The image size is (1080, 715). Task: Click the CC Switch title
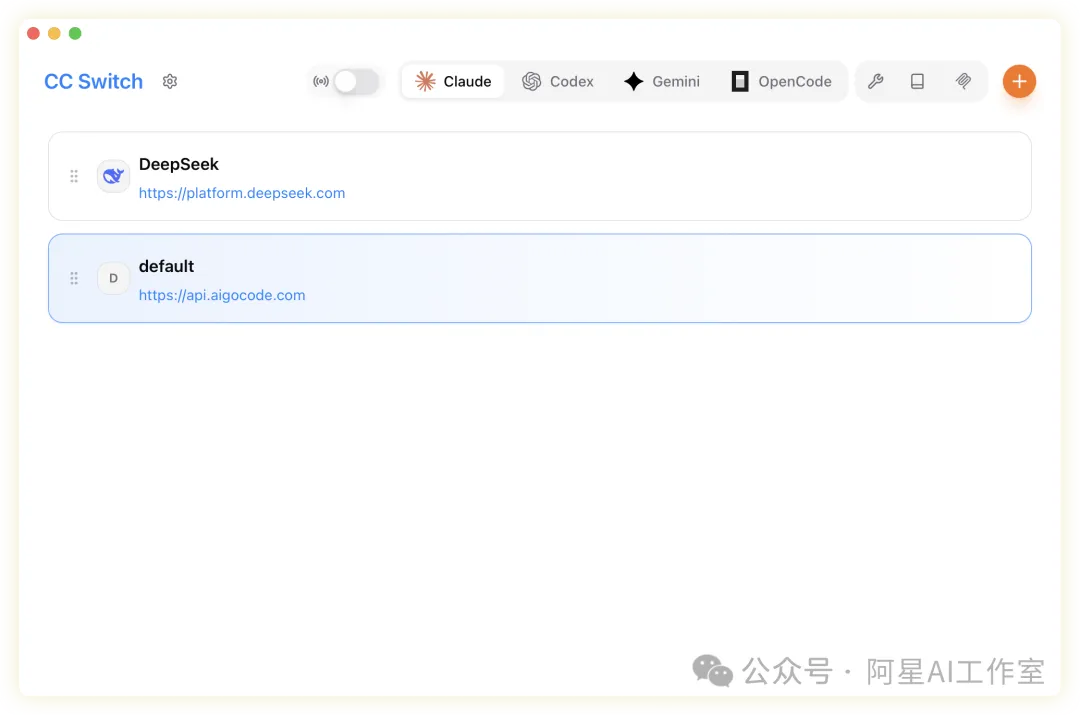pyautogui.click(x=94, y=82)
